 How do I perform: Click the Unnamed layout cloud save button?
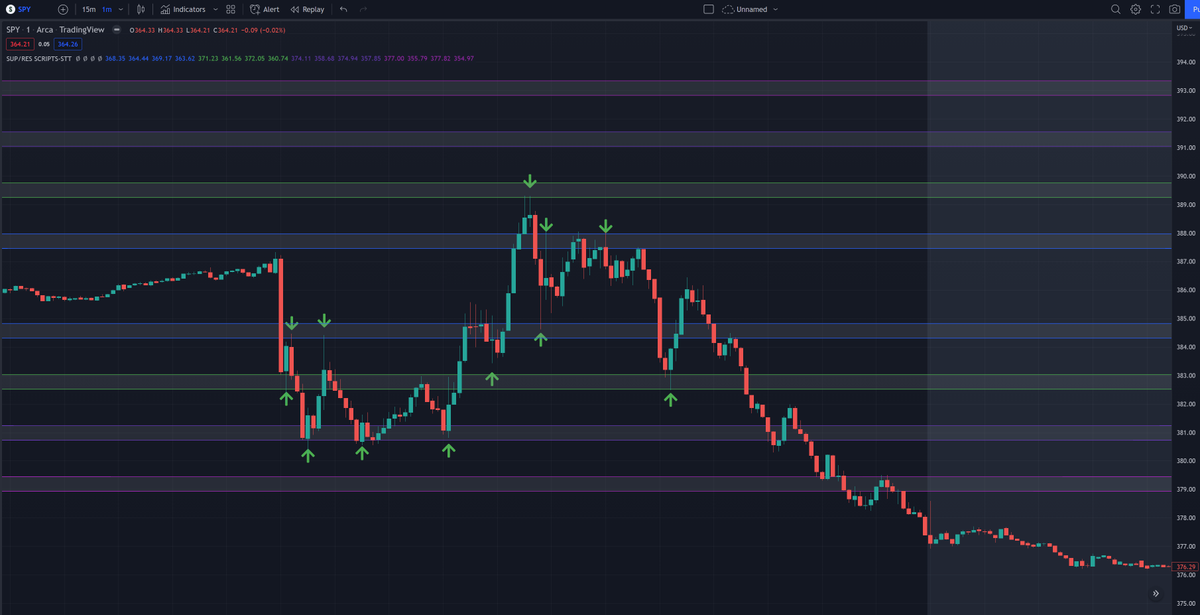click(747, 9)
